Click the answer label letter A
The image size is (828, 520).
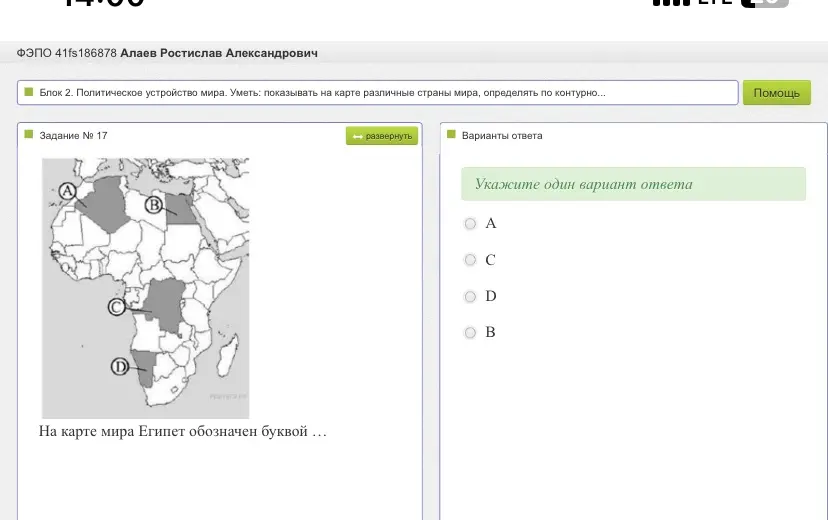click(491, 223)
